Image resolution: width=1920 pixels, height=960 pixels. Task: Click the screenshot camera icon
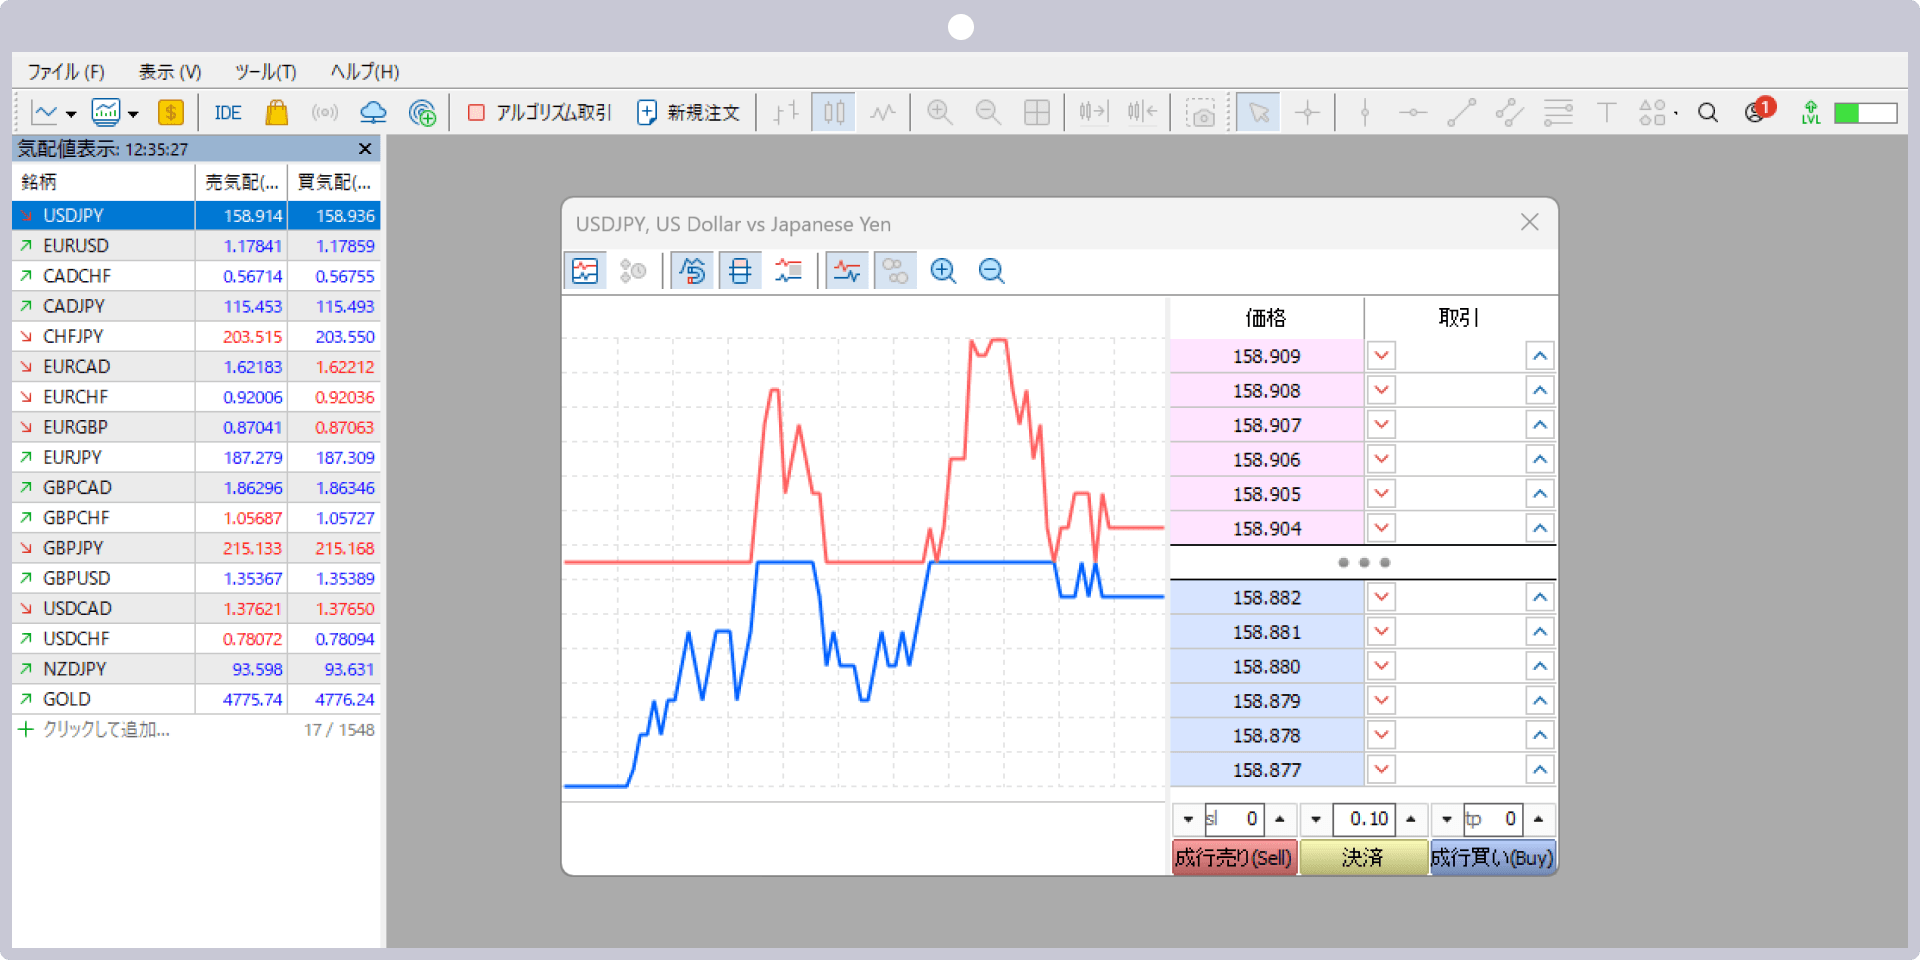tap(1200, 112)
